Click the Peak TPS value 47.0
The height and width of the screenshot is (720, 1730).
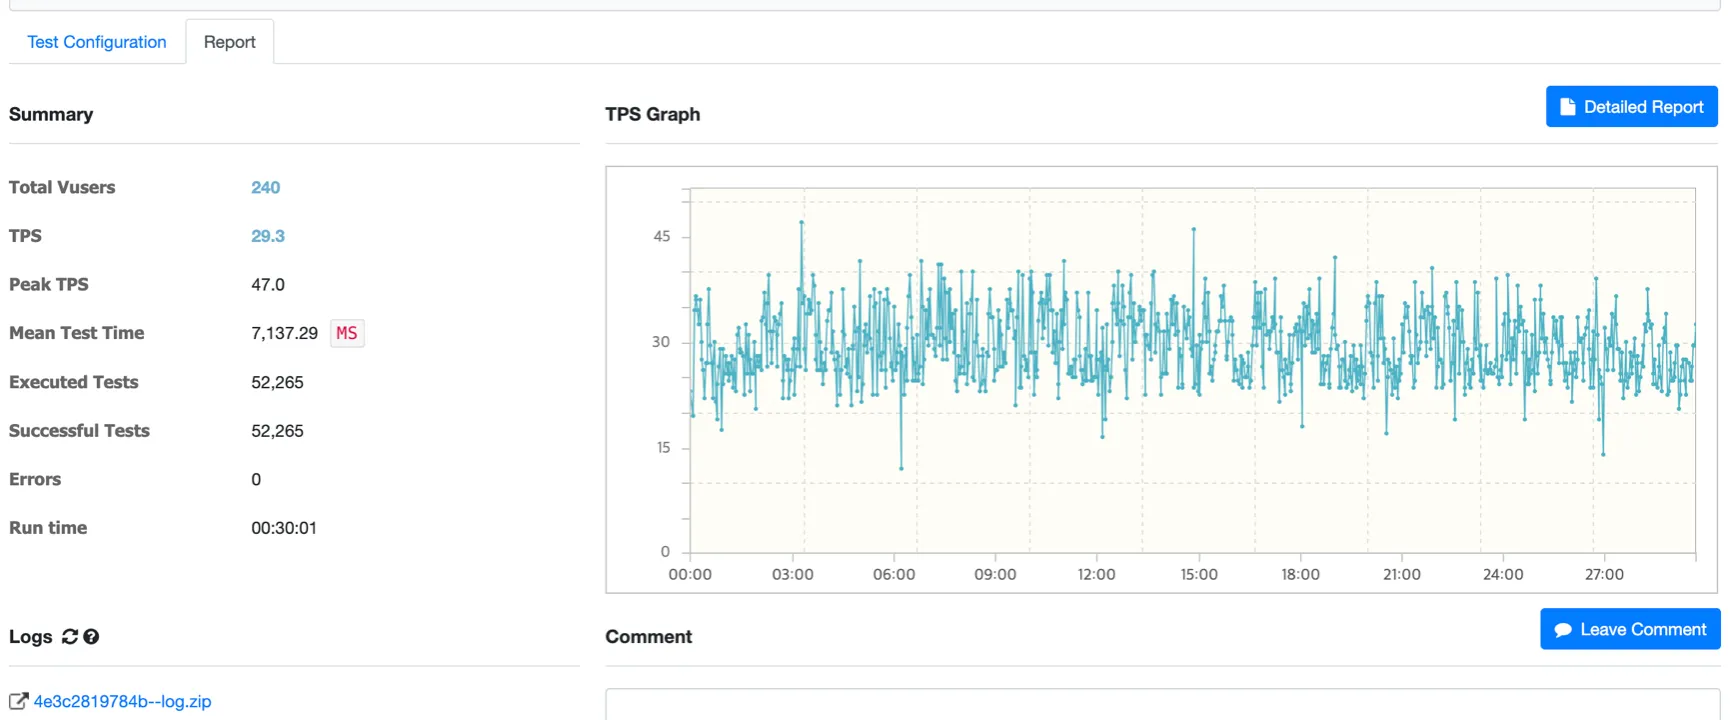tap(267, 285)
